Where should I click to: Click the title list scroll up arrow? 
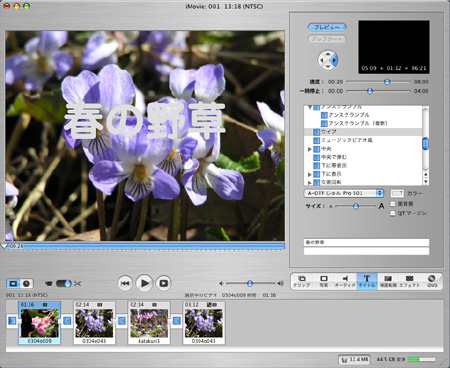(426, 174)
